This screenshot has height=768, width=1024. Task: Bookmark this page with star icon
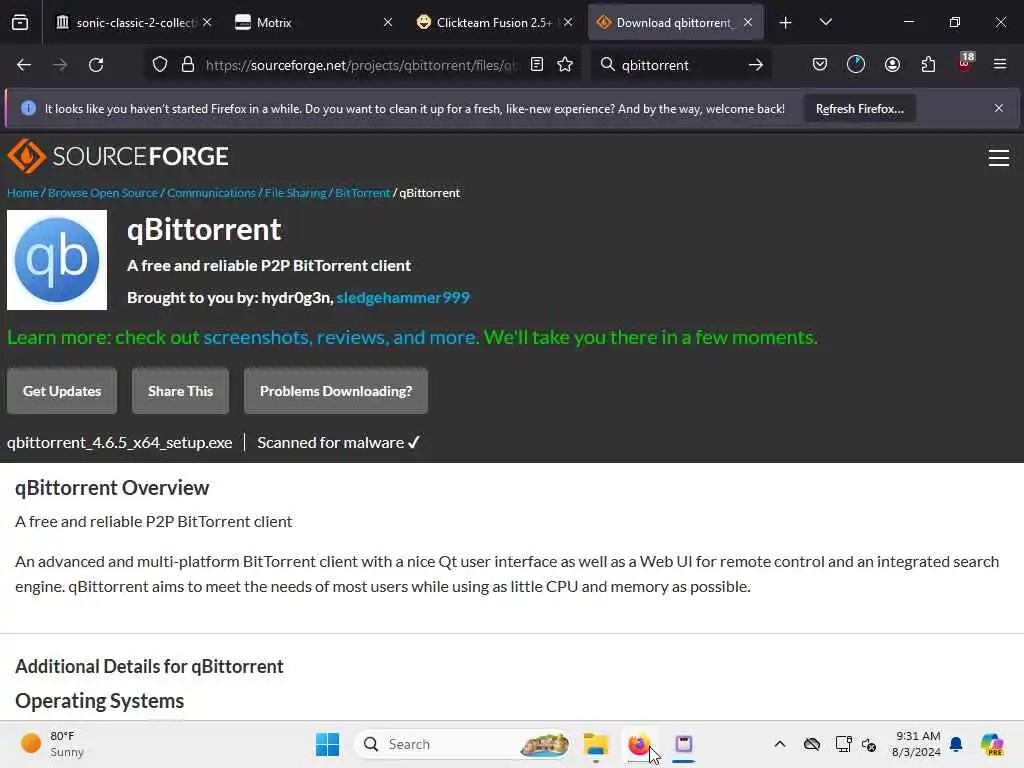pyautogui.click(x=565, y=65)
